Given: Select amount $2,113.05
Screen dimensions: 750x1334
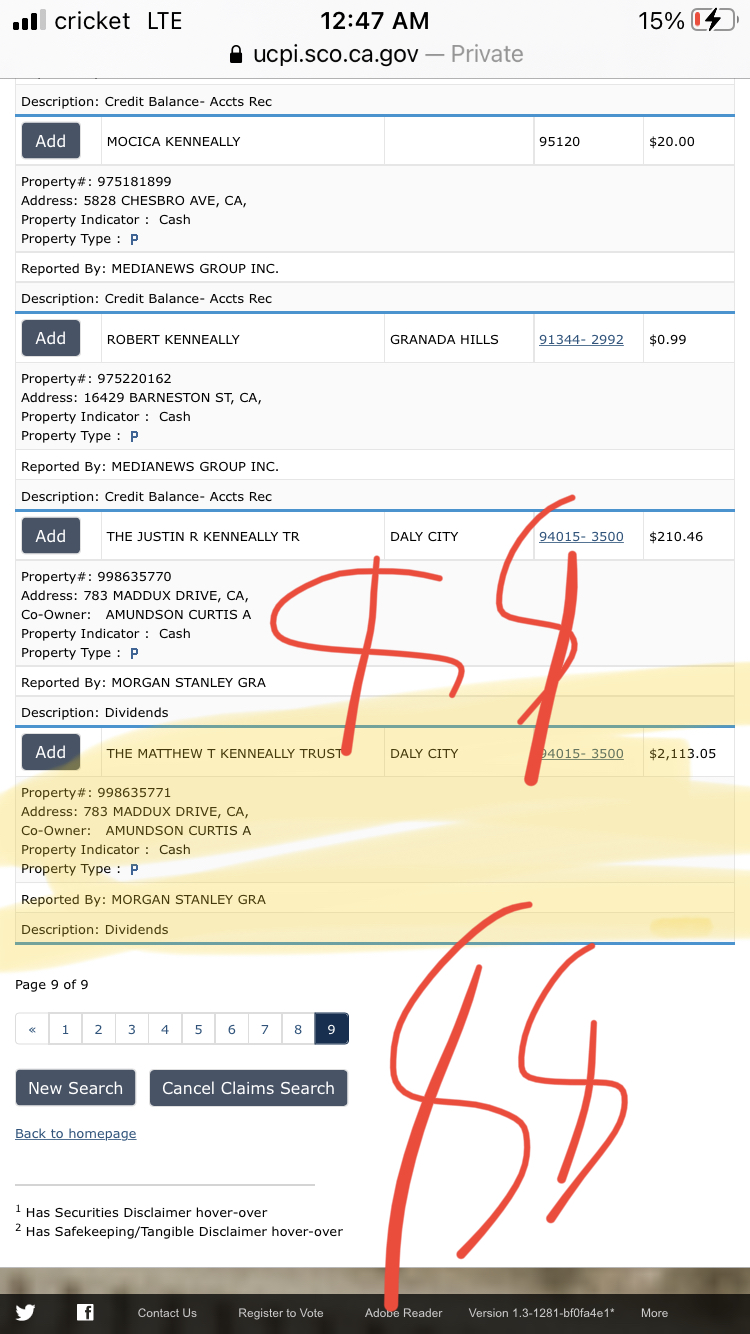Looking at the screenshot, I should pos(683,753).
